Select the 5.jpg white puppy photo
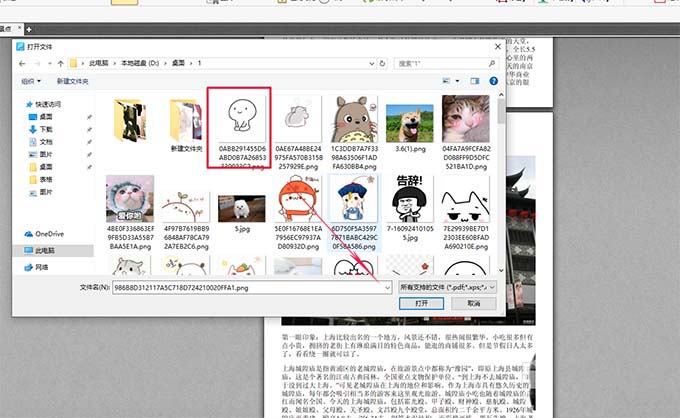The width and height of the screenshot is (680, 418). point(242,213)
